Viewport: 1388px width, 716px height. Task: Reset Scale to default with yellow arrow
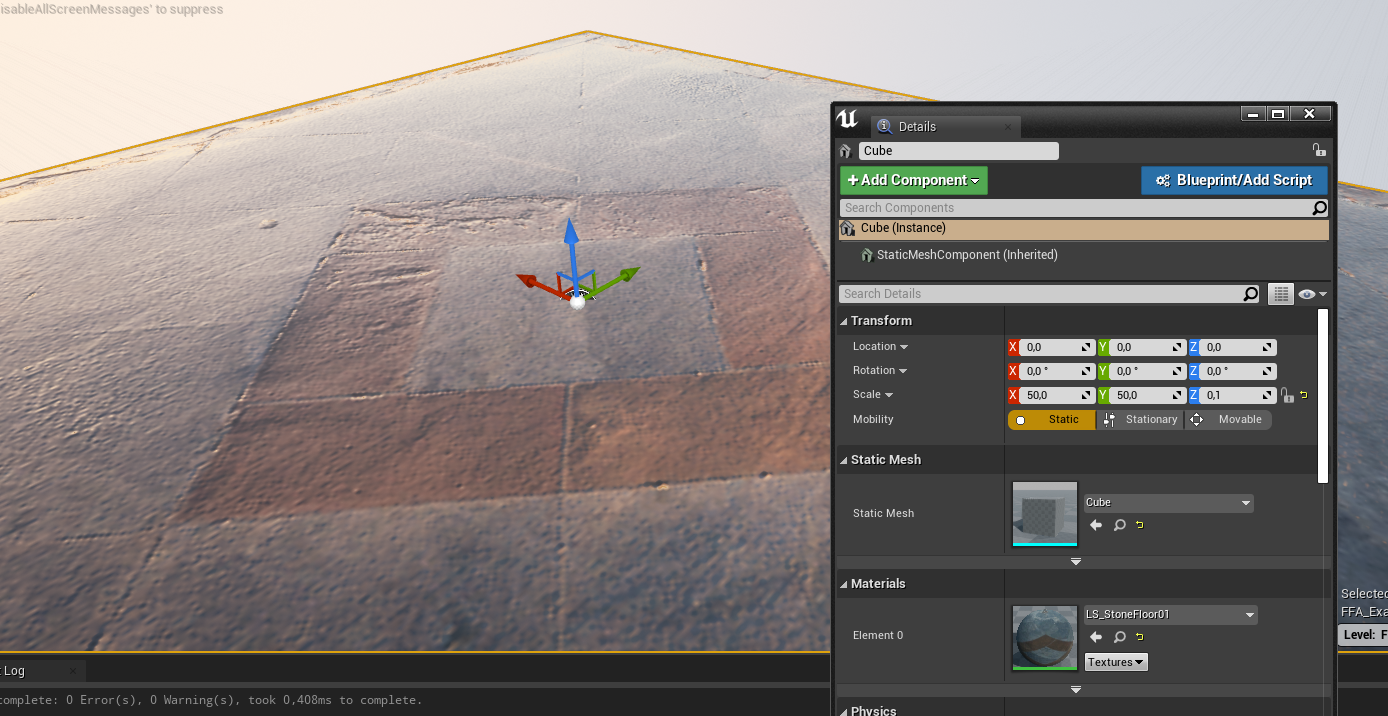coord(1303,396)
